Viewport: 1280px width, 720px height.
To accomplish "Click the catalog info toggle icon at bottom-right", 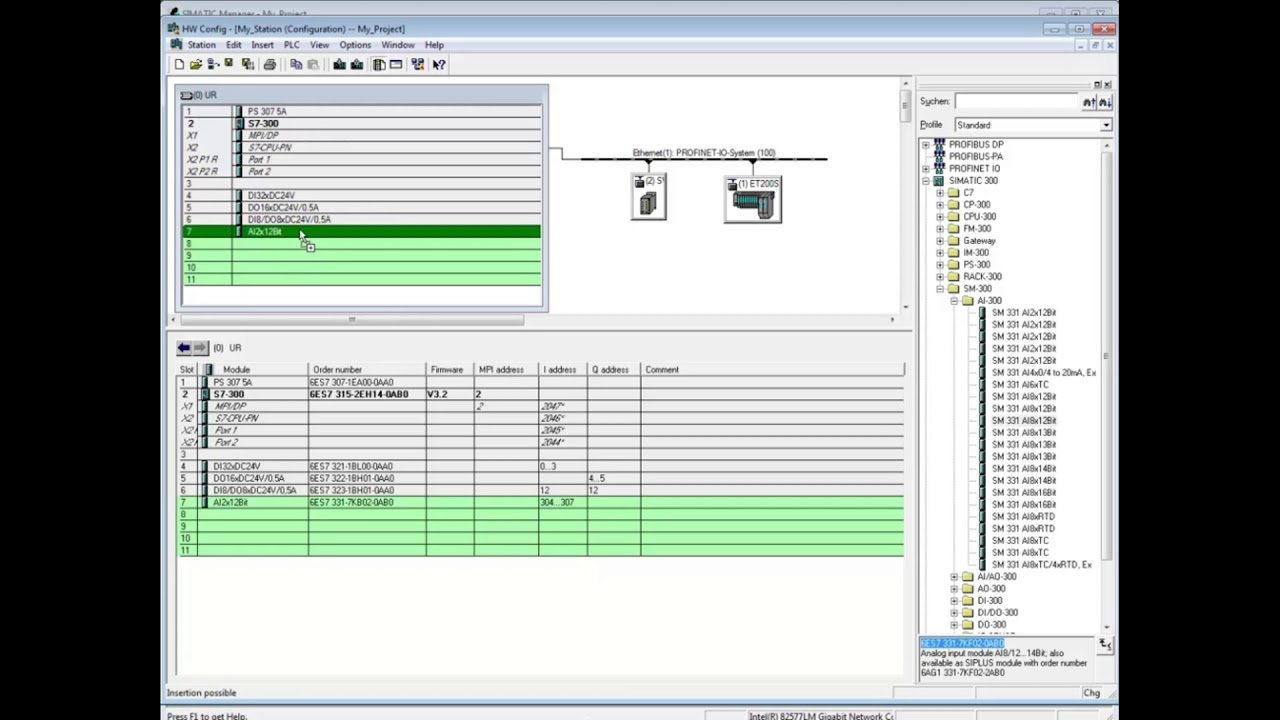I will 1105,645.
